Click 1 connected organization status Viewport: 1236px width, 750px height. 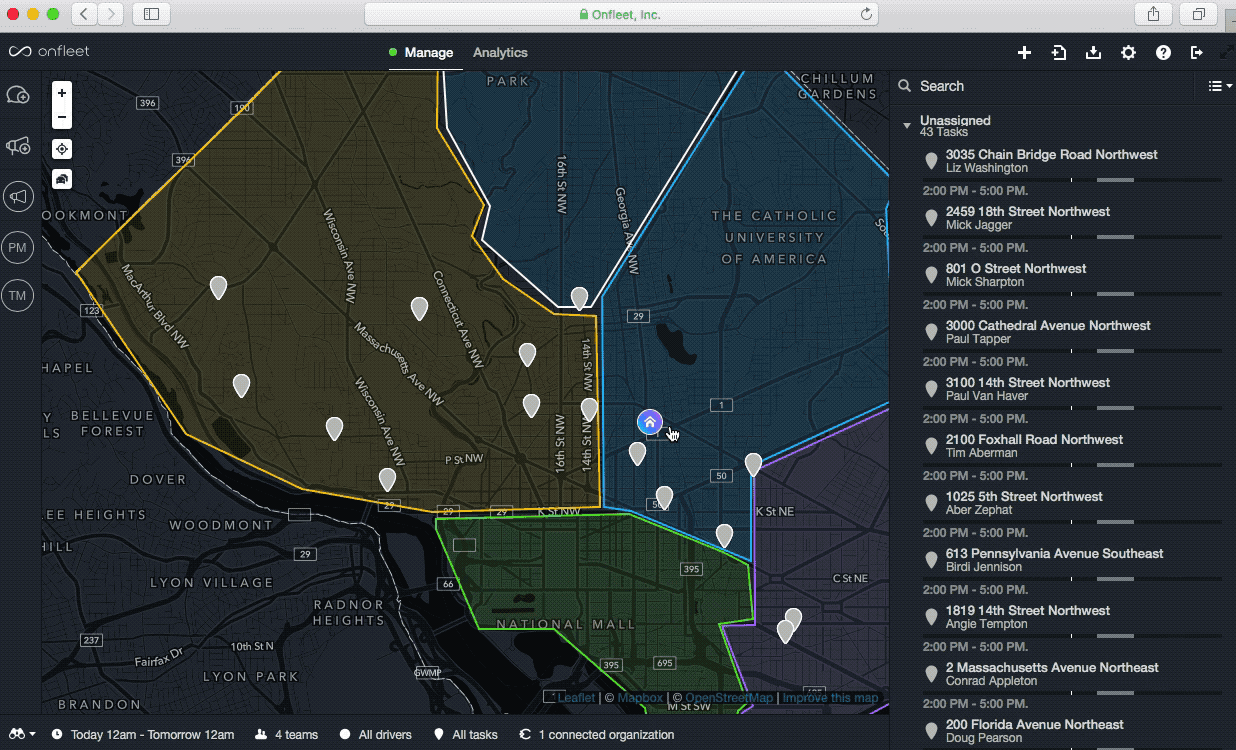[x=597, y=735]
